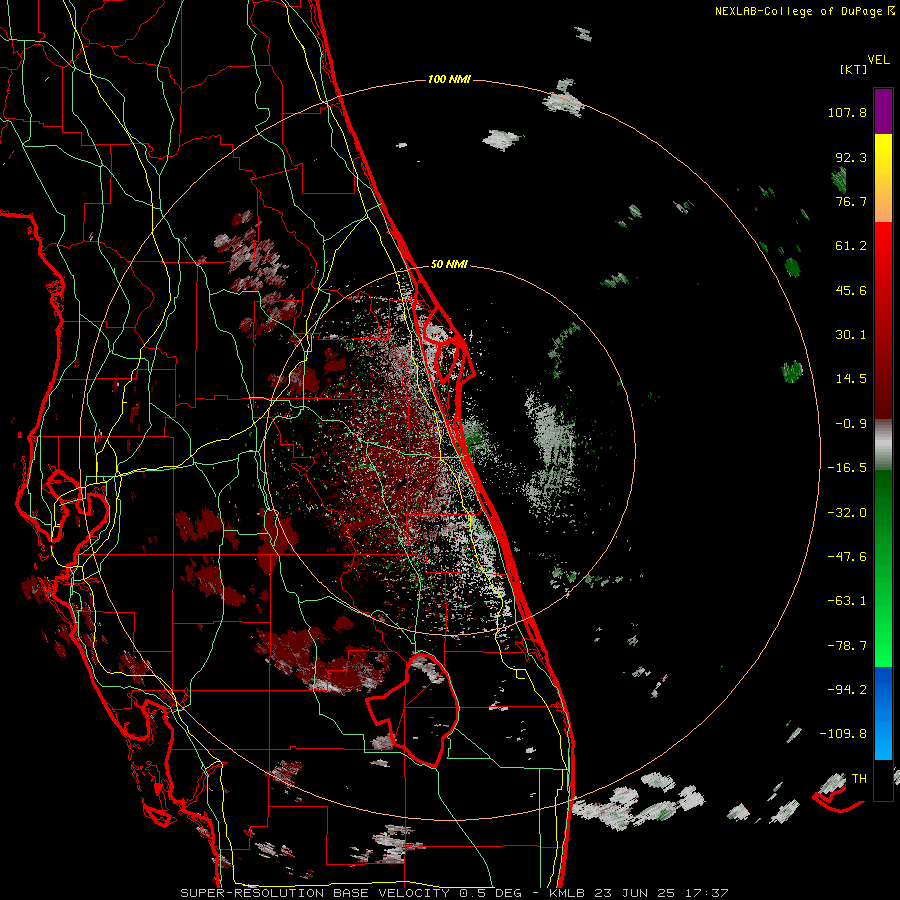
Task: Click the Super-Resolution Base Velocity caption
Action: (x=454, y=893)
